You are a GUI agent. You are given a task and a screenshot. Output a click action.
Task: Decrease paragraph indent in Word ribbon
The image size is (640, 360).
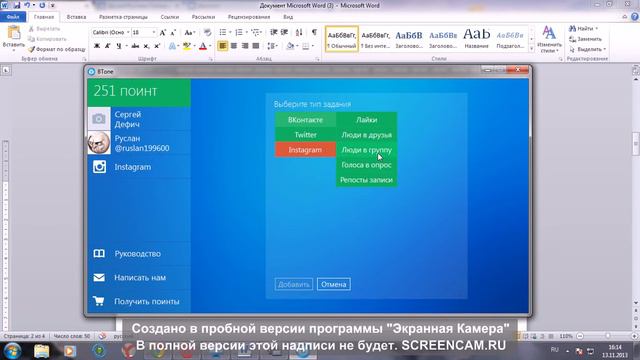tap(274, 32)
